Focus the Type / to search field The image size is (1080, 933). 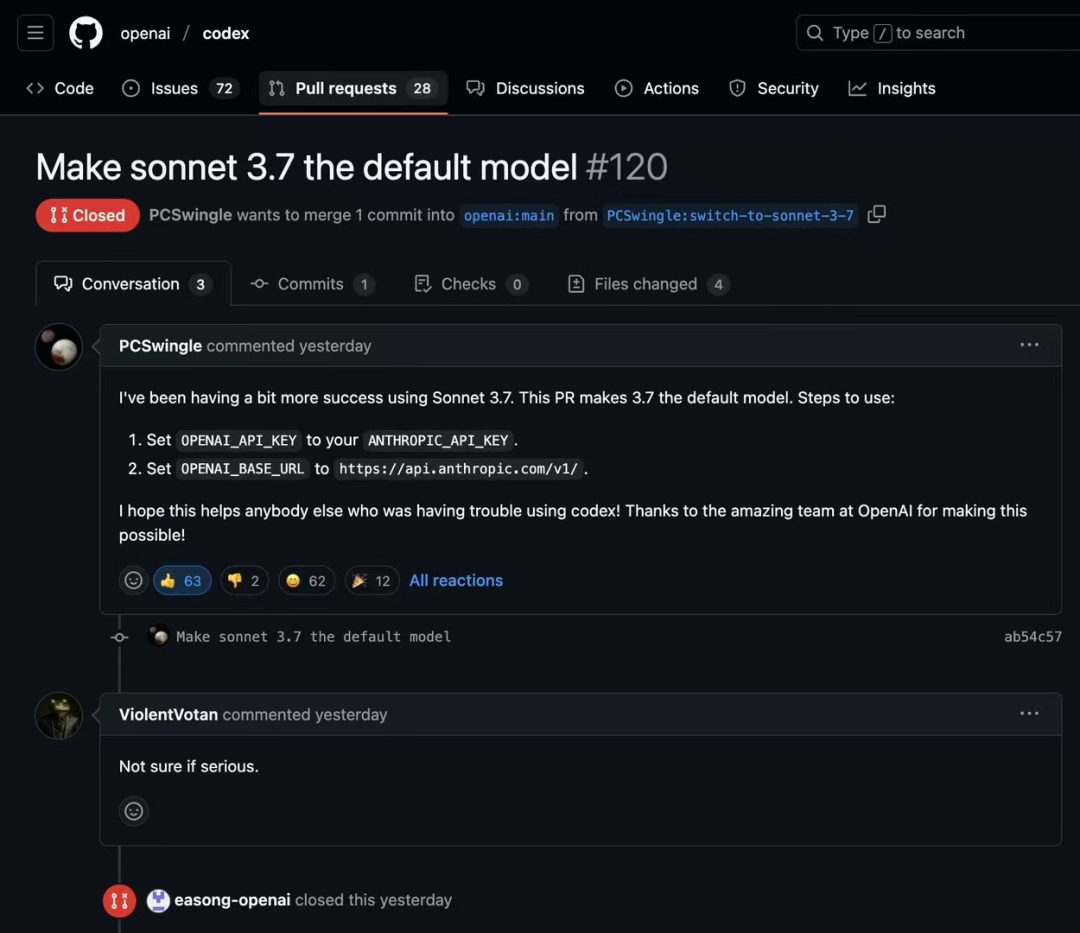click(x=938, y=32)
